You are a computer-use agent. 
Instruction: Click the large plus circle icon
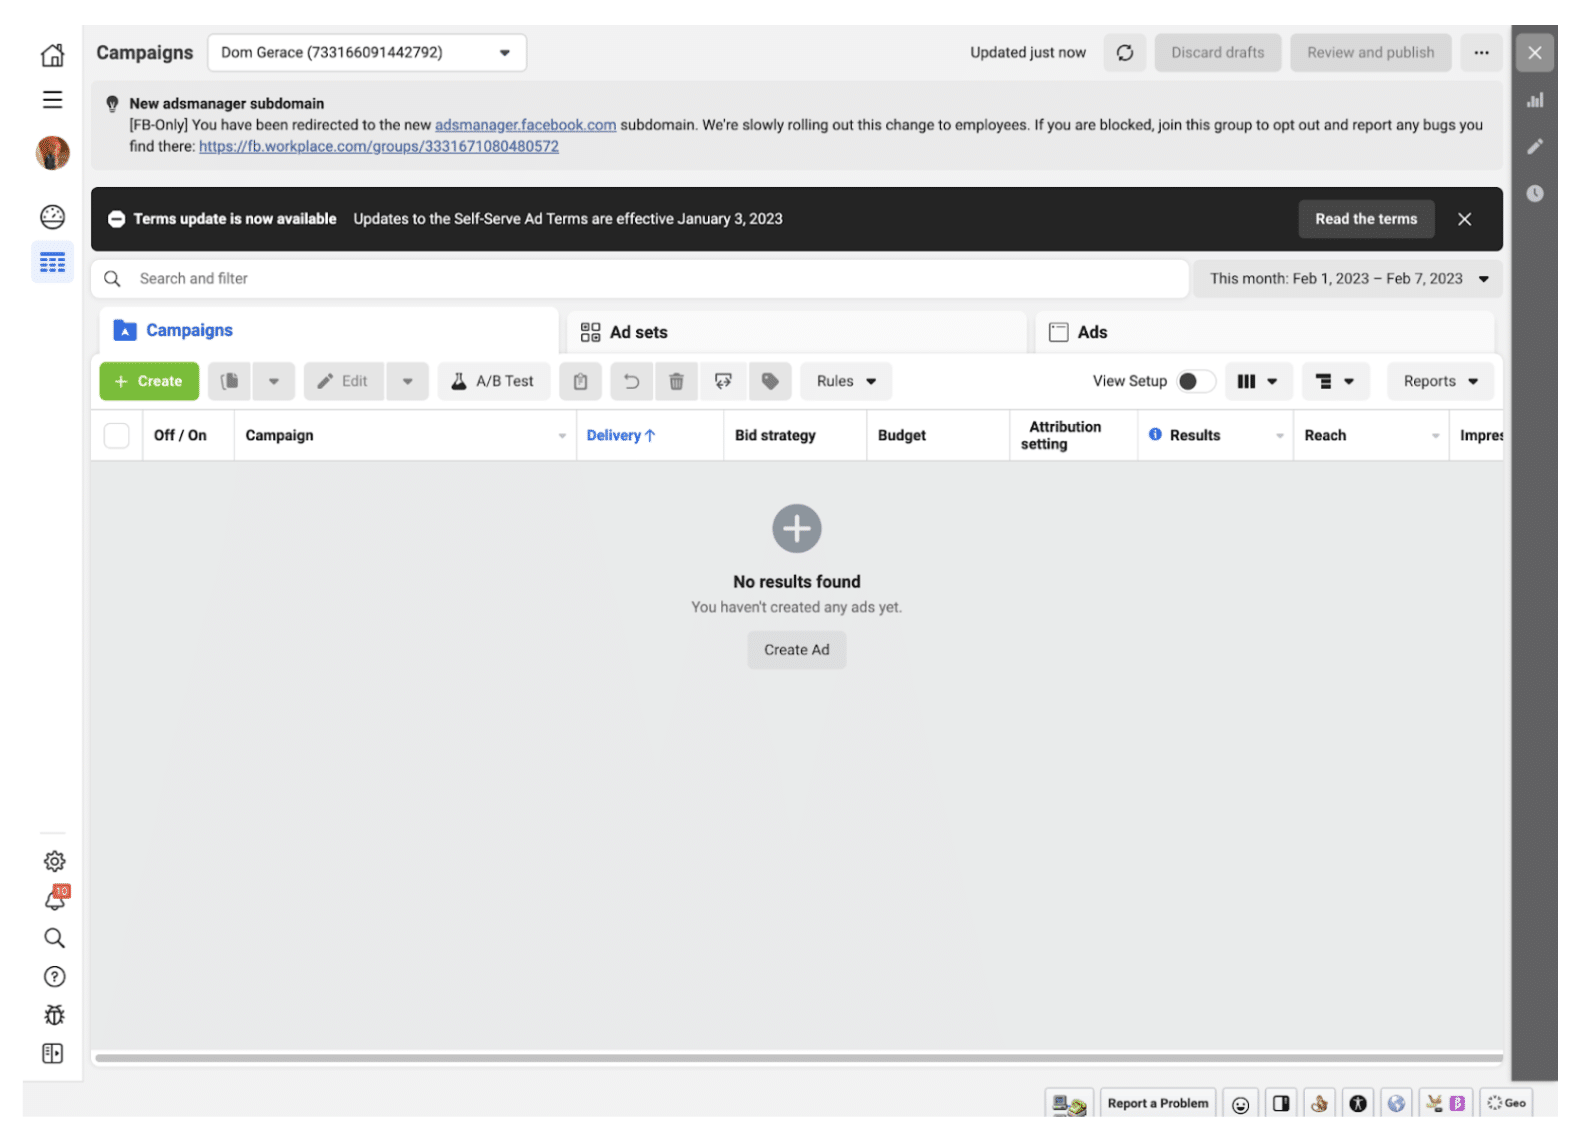[x=797, y=528]
